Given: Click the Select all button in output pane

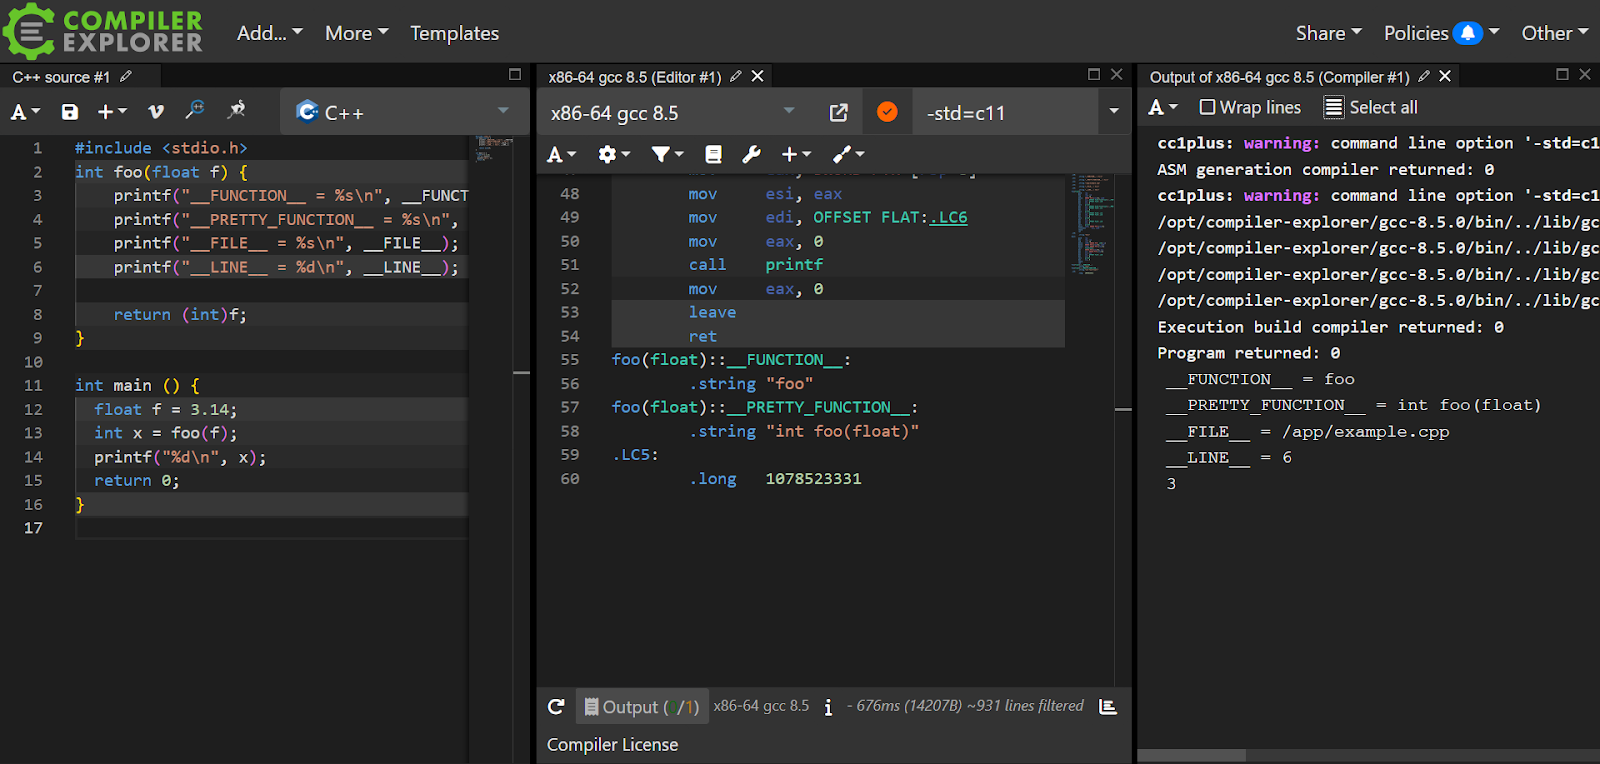Looking at the screenshot, I should point(1371,107).
